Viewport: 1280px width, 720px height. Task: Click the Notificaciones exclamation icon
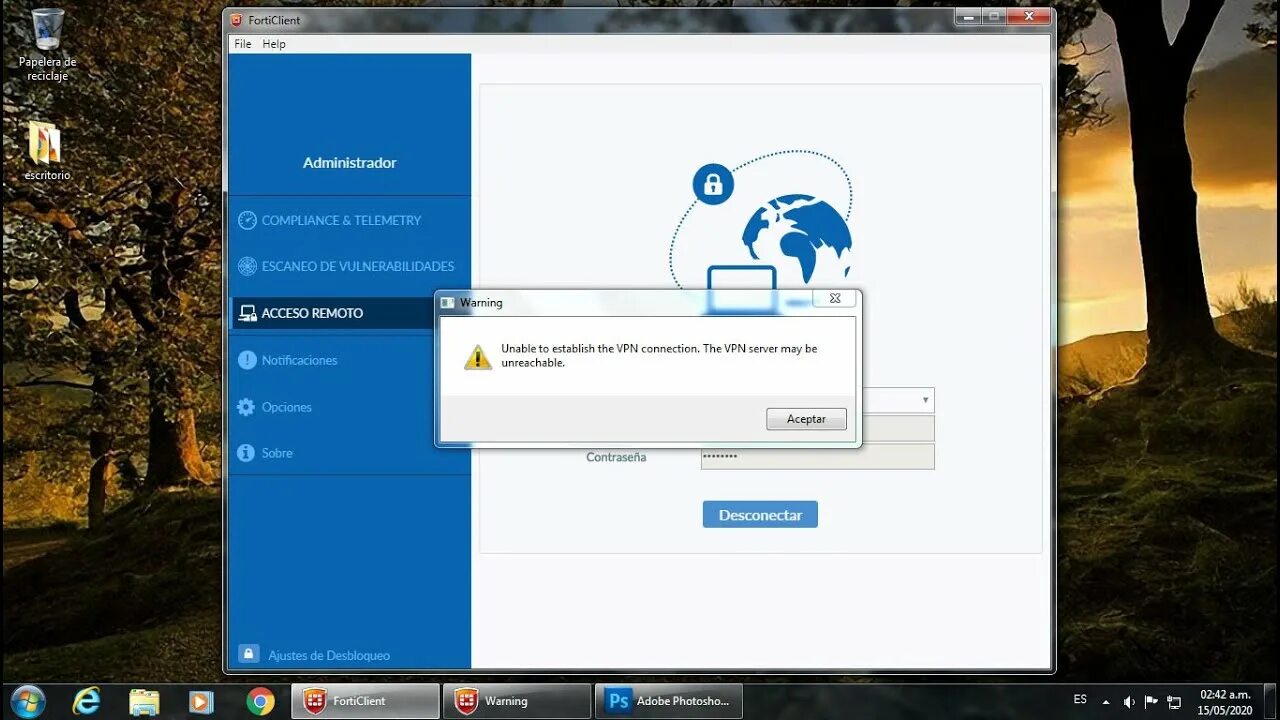[x=247, y=360]
